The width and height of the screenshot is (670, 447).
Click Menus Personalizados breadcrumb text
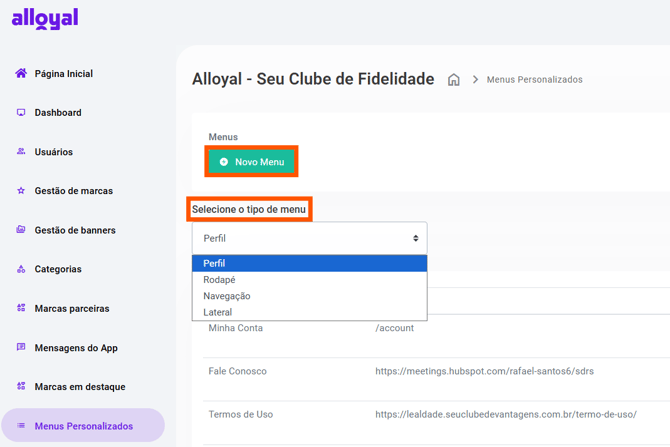tap(535, 79)
